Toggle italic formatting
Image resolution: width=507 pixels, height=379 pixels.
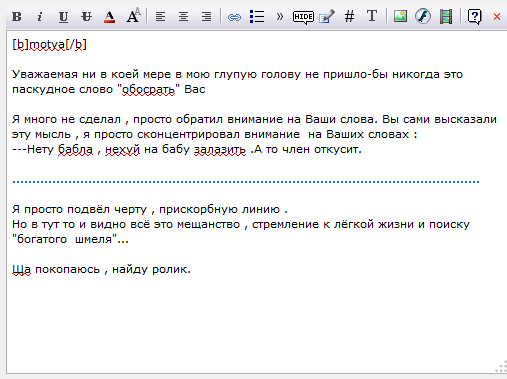40,16
